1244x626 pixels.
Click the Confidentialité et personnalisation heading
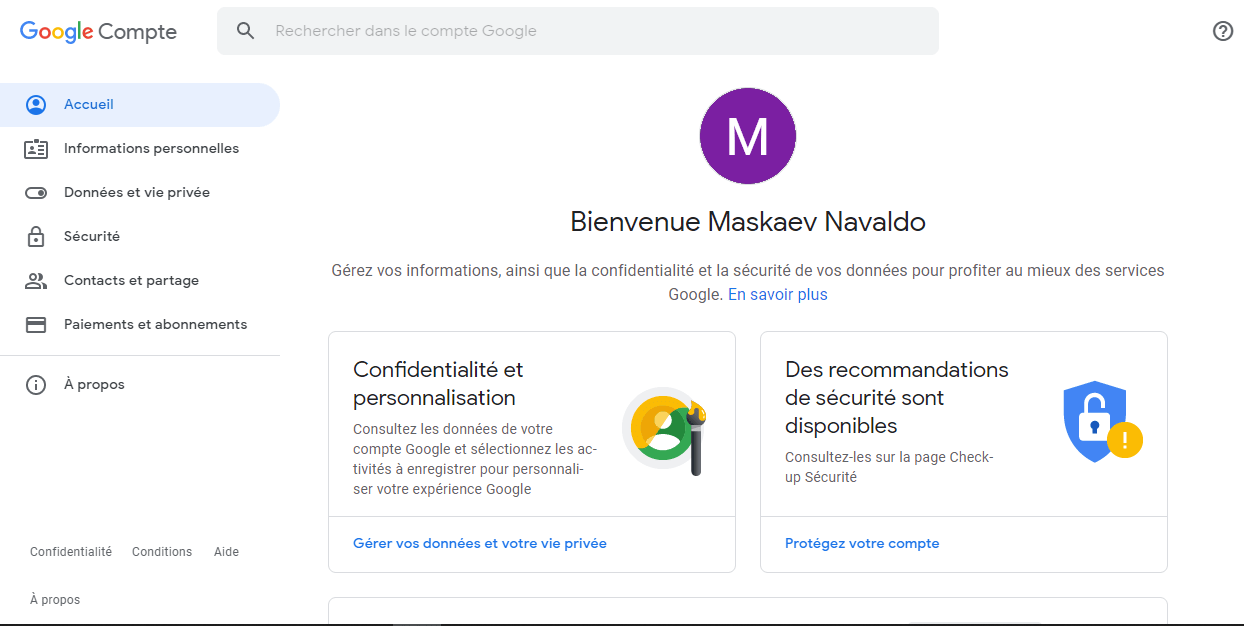coord(438,384)
